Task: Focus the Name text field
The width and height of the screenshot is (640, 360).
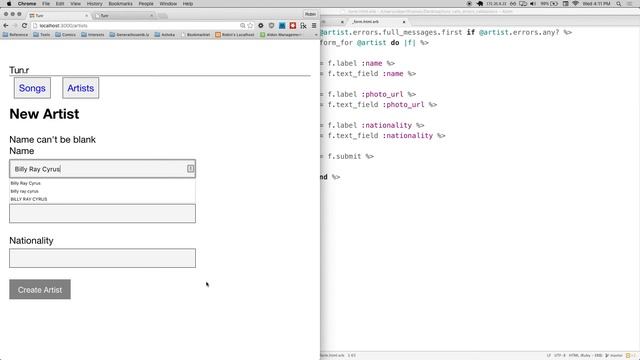Action: click(x=102, y=169)
